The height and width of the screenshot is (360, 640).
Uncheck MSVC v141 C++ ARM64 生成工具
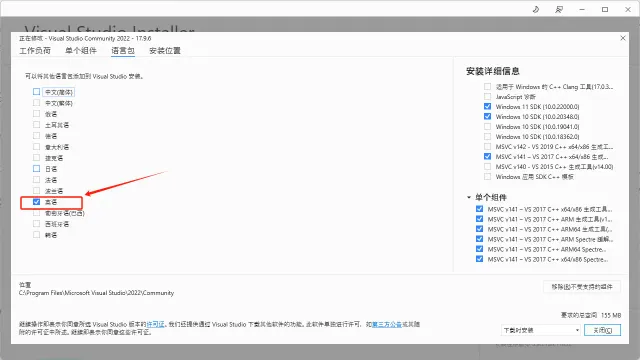click(480, 229)
